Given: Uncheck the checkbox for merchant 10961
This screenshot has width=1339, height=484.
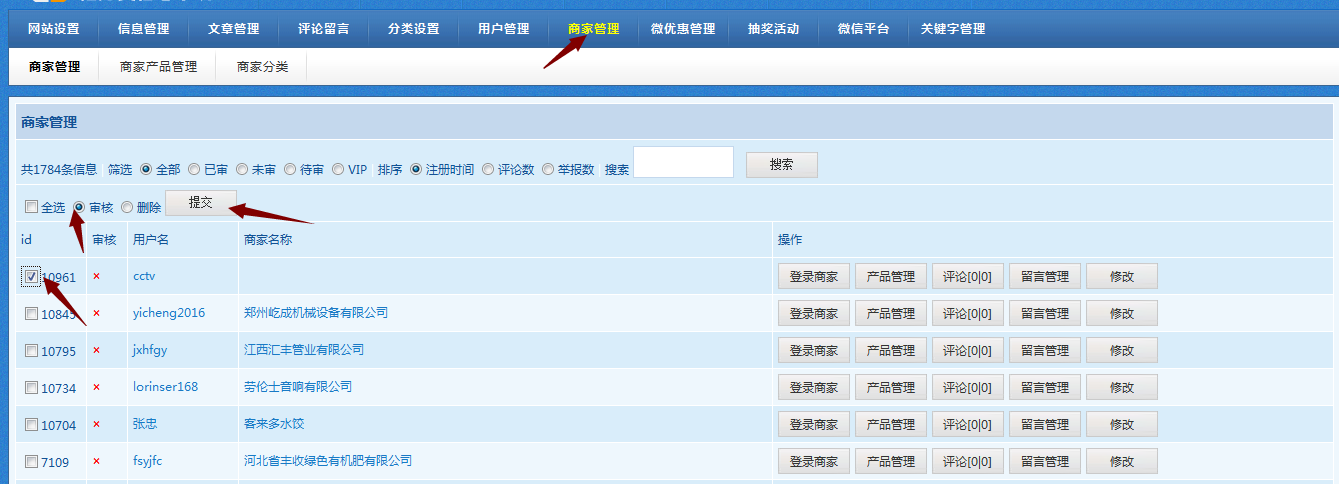Looking at the screenshot, I should coord(32,276).
